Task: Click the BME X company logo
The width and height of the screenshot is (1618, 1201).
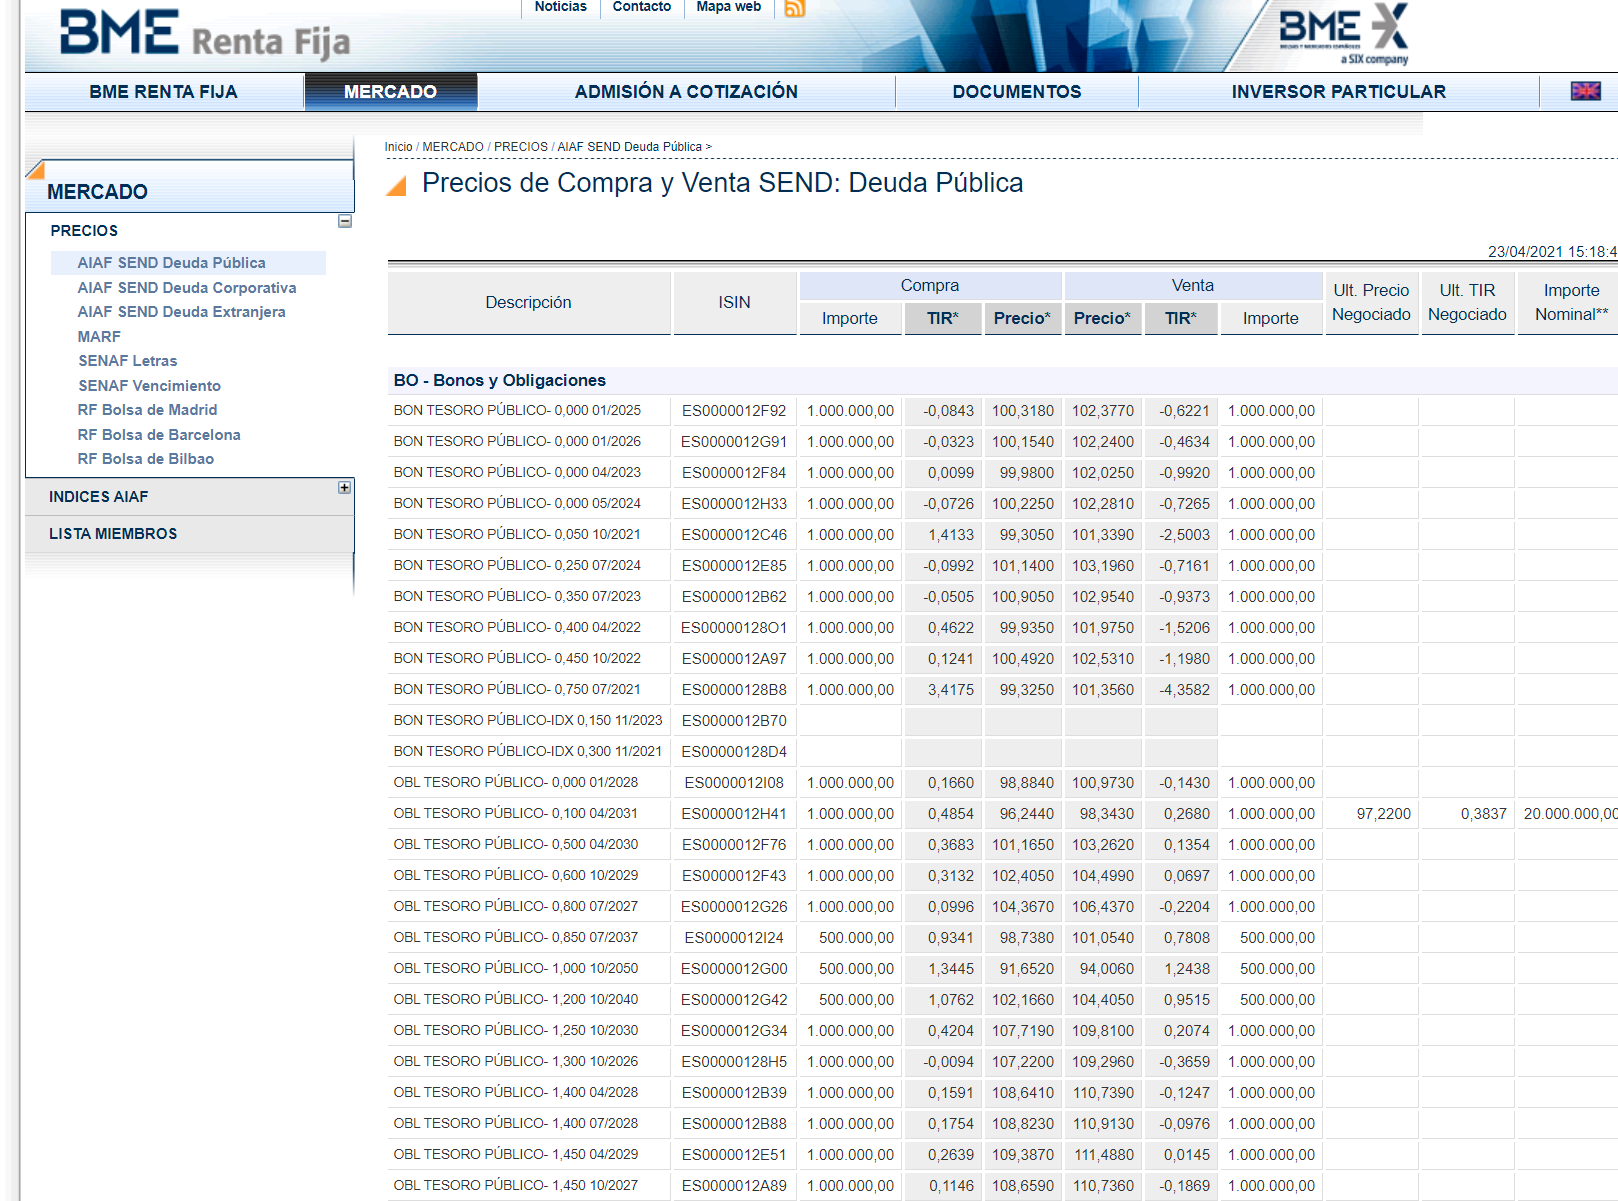Action: (1343, 34)
